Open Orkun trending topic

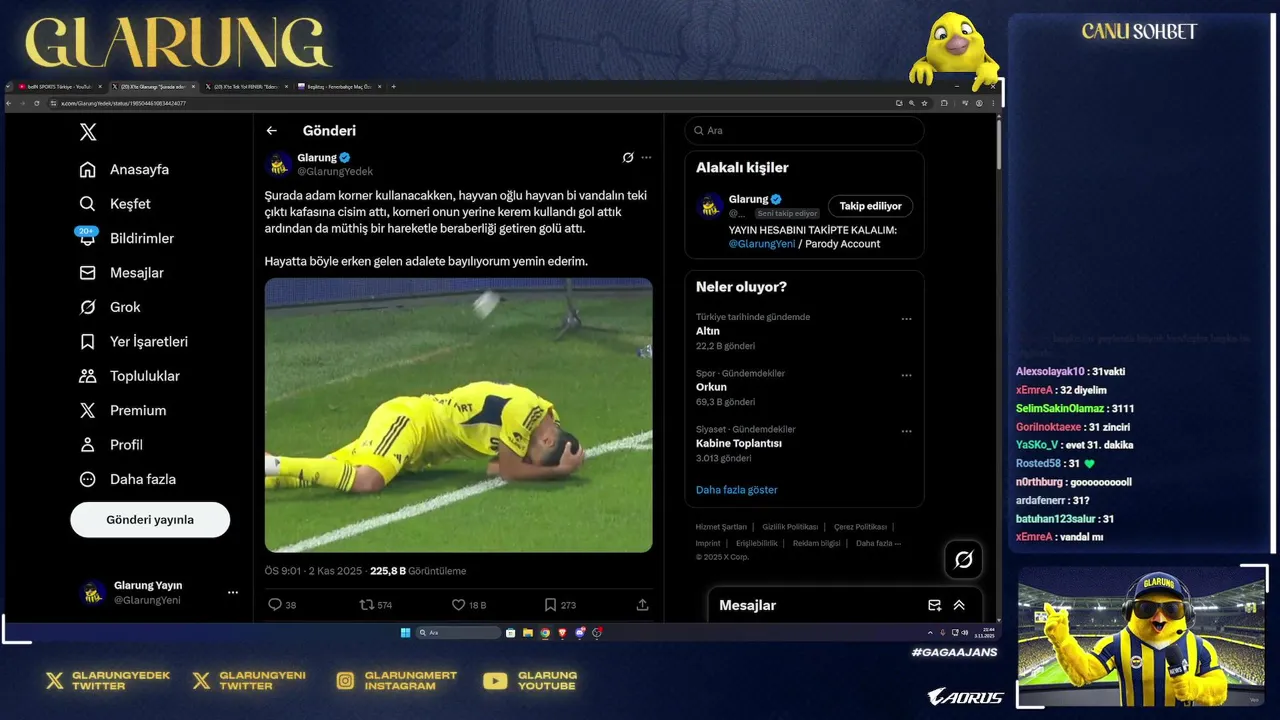tap(711, 387)
